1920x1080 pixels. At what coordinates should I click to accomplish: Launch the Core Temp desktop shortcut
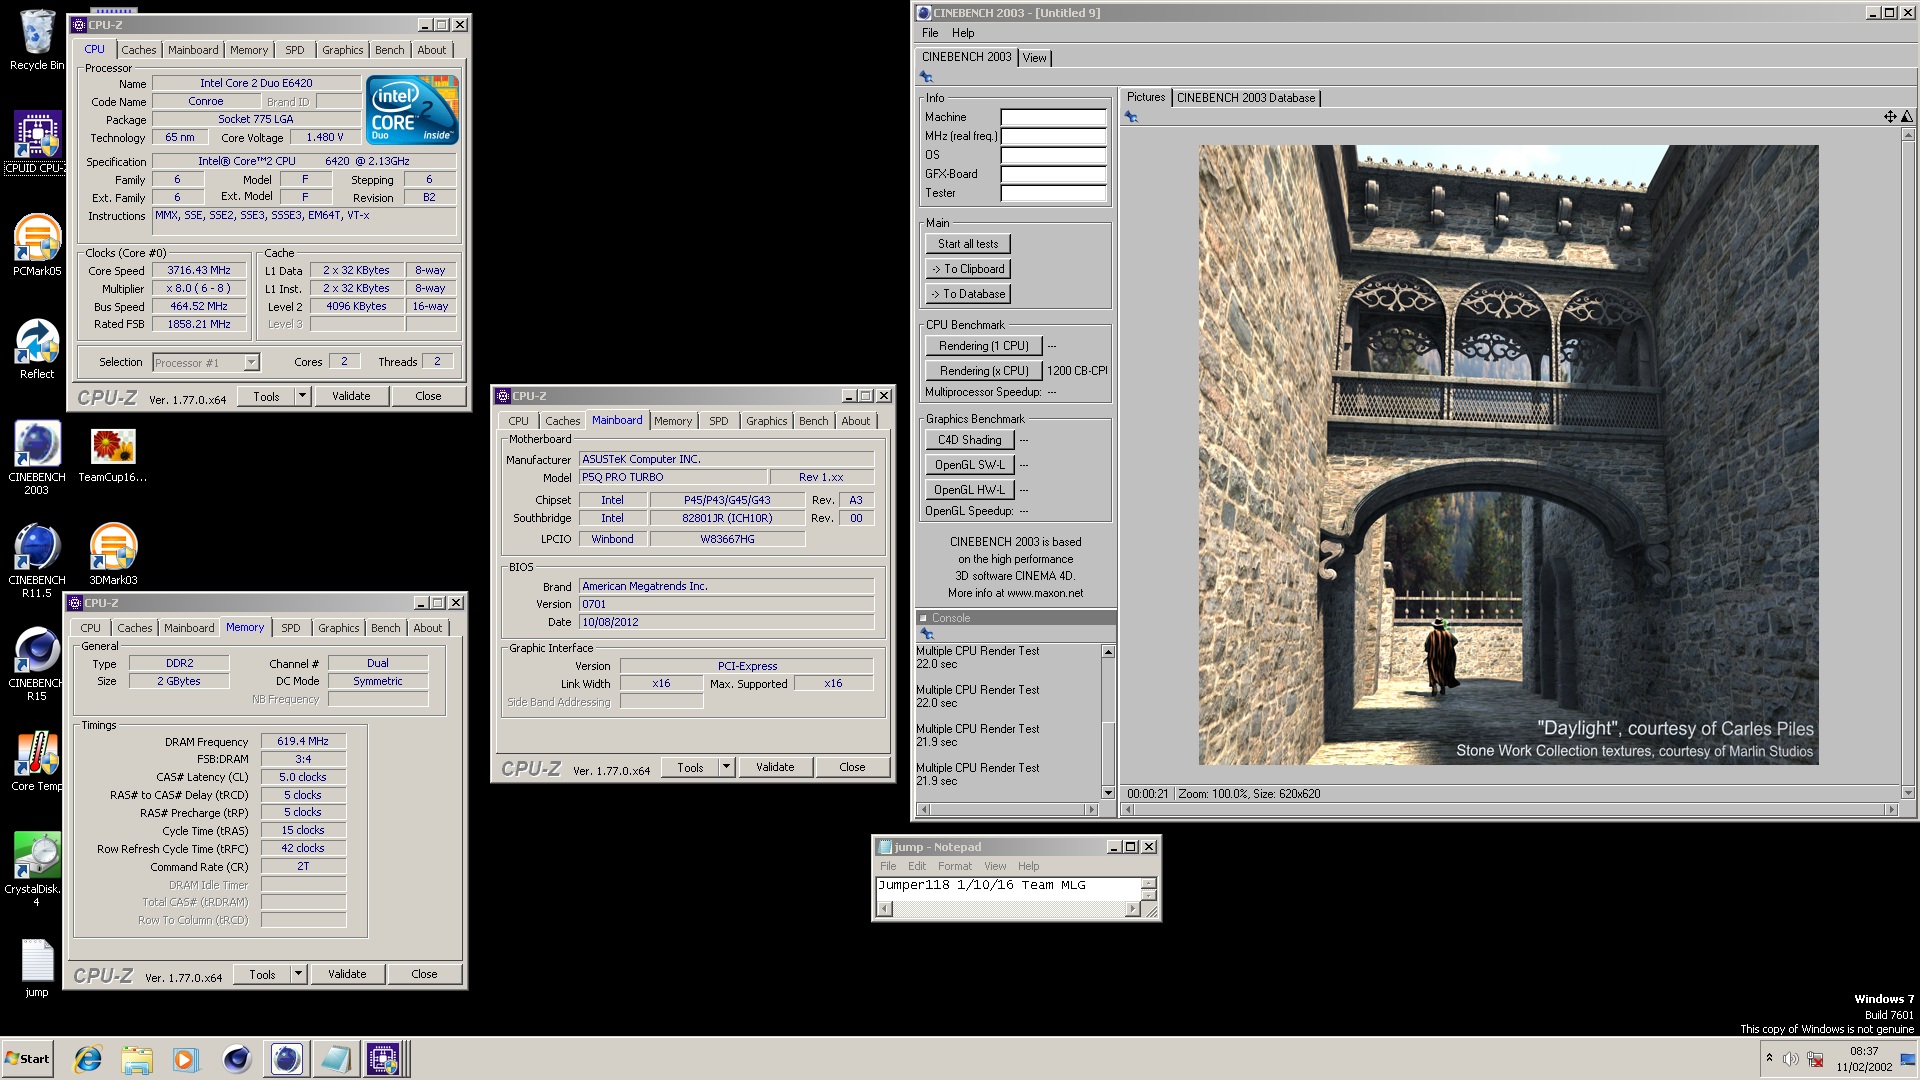37,761
